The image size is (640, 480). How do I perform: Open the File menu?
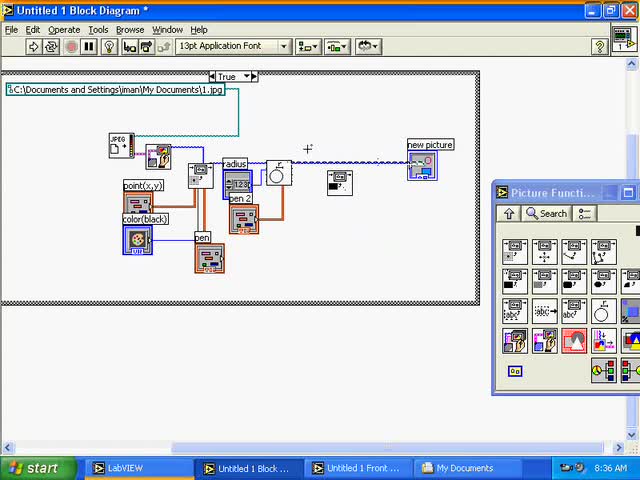click(11, 30)
